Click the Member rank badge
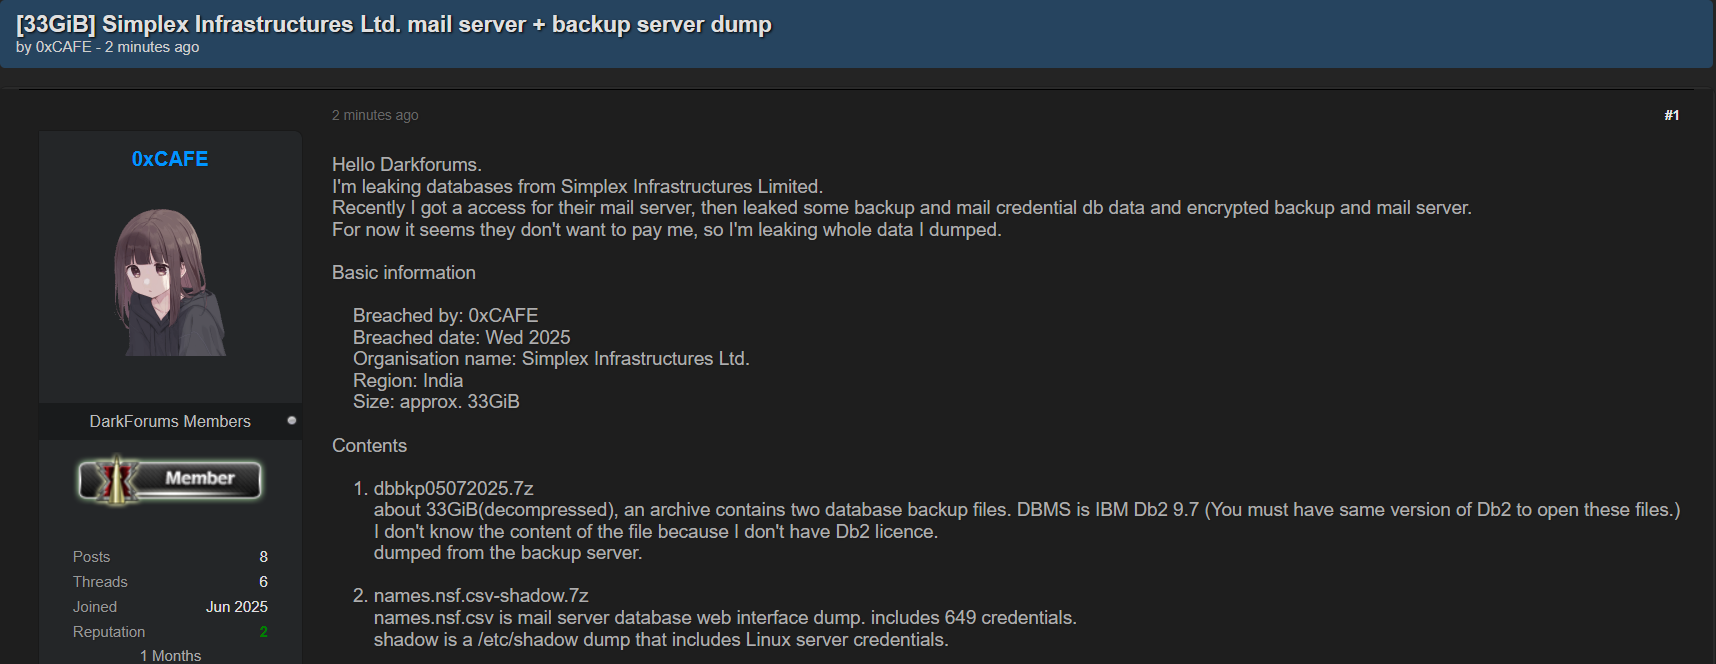This screenshot has width=1716, height=664. pos(170,480)
